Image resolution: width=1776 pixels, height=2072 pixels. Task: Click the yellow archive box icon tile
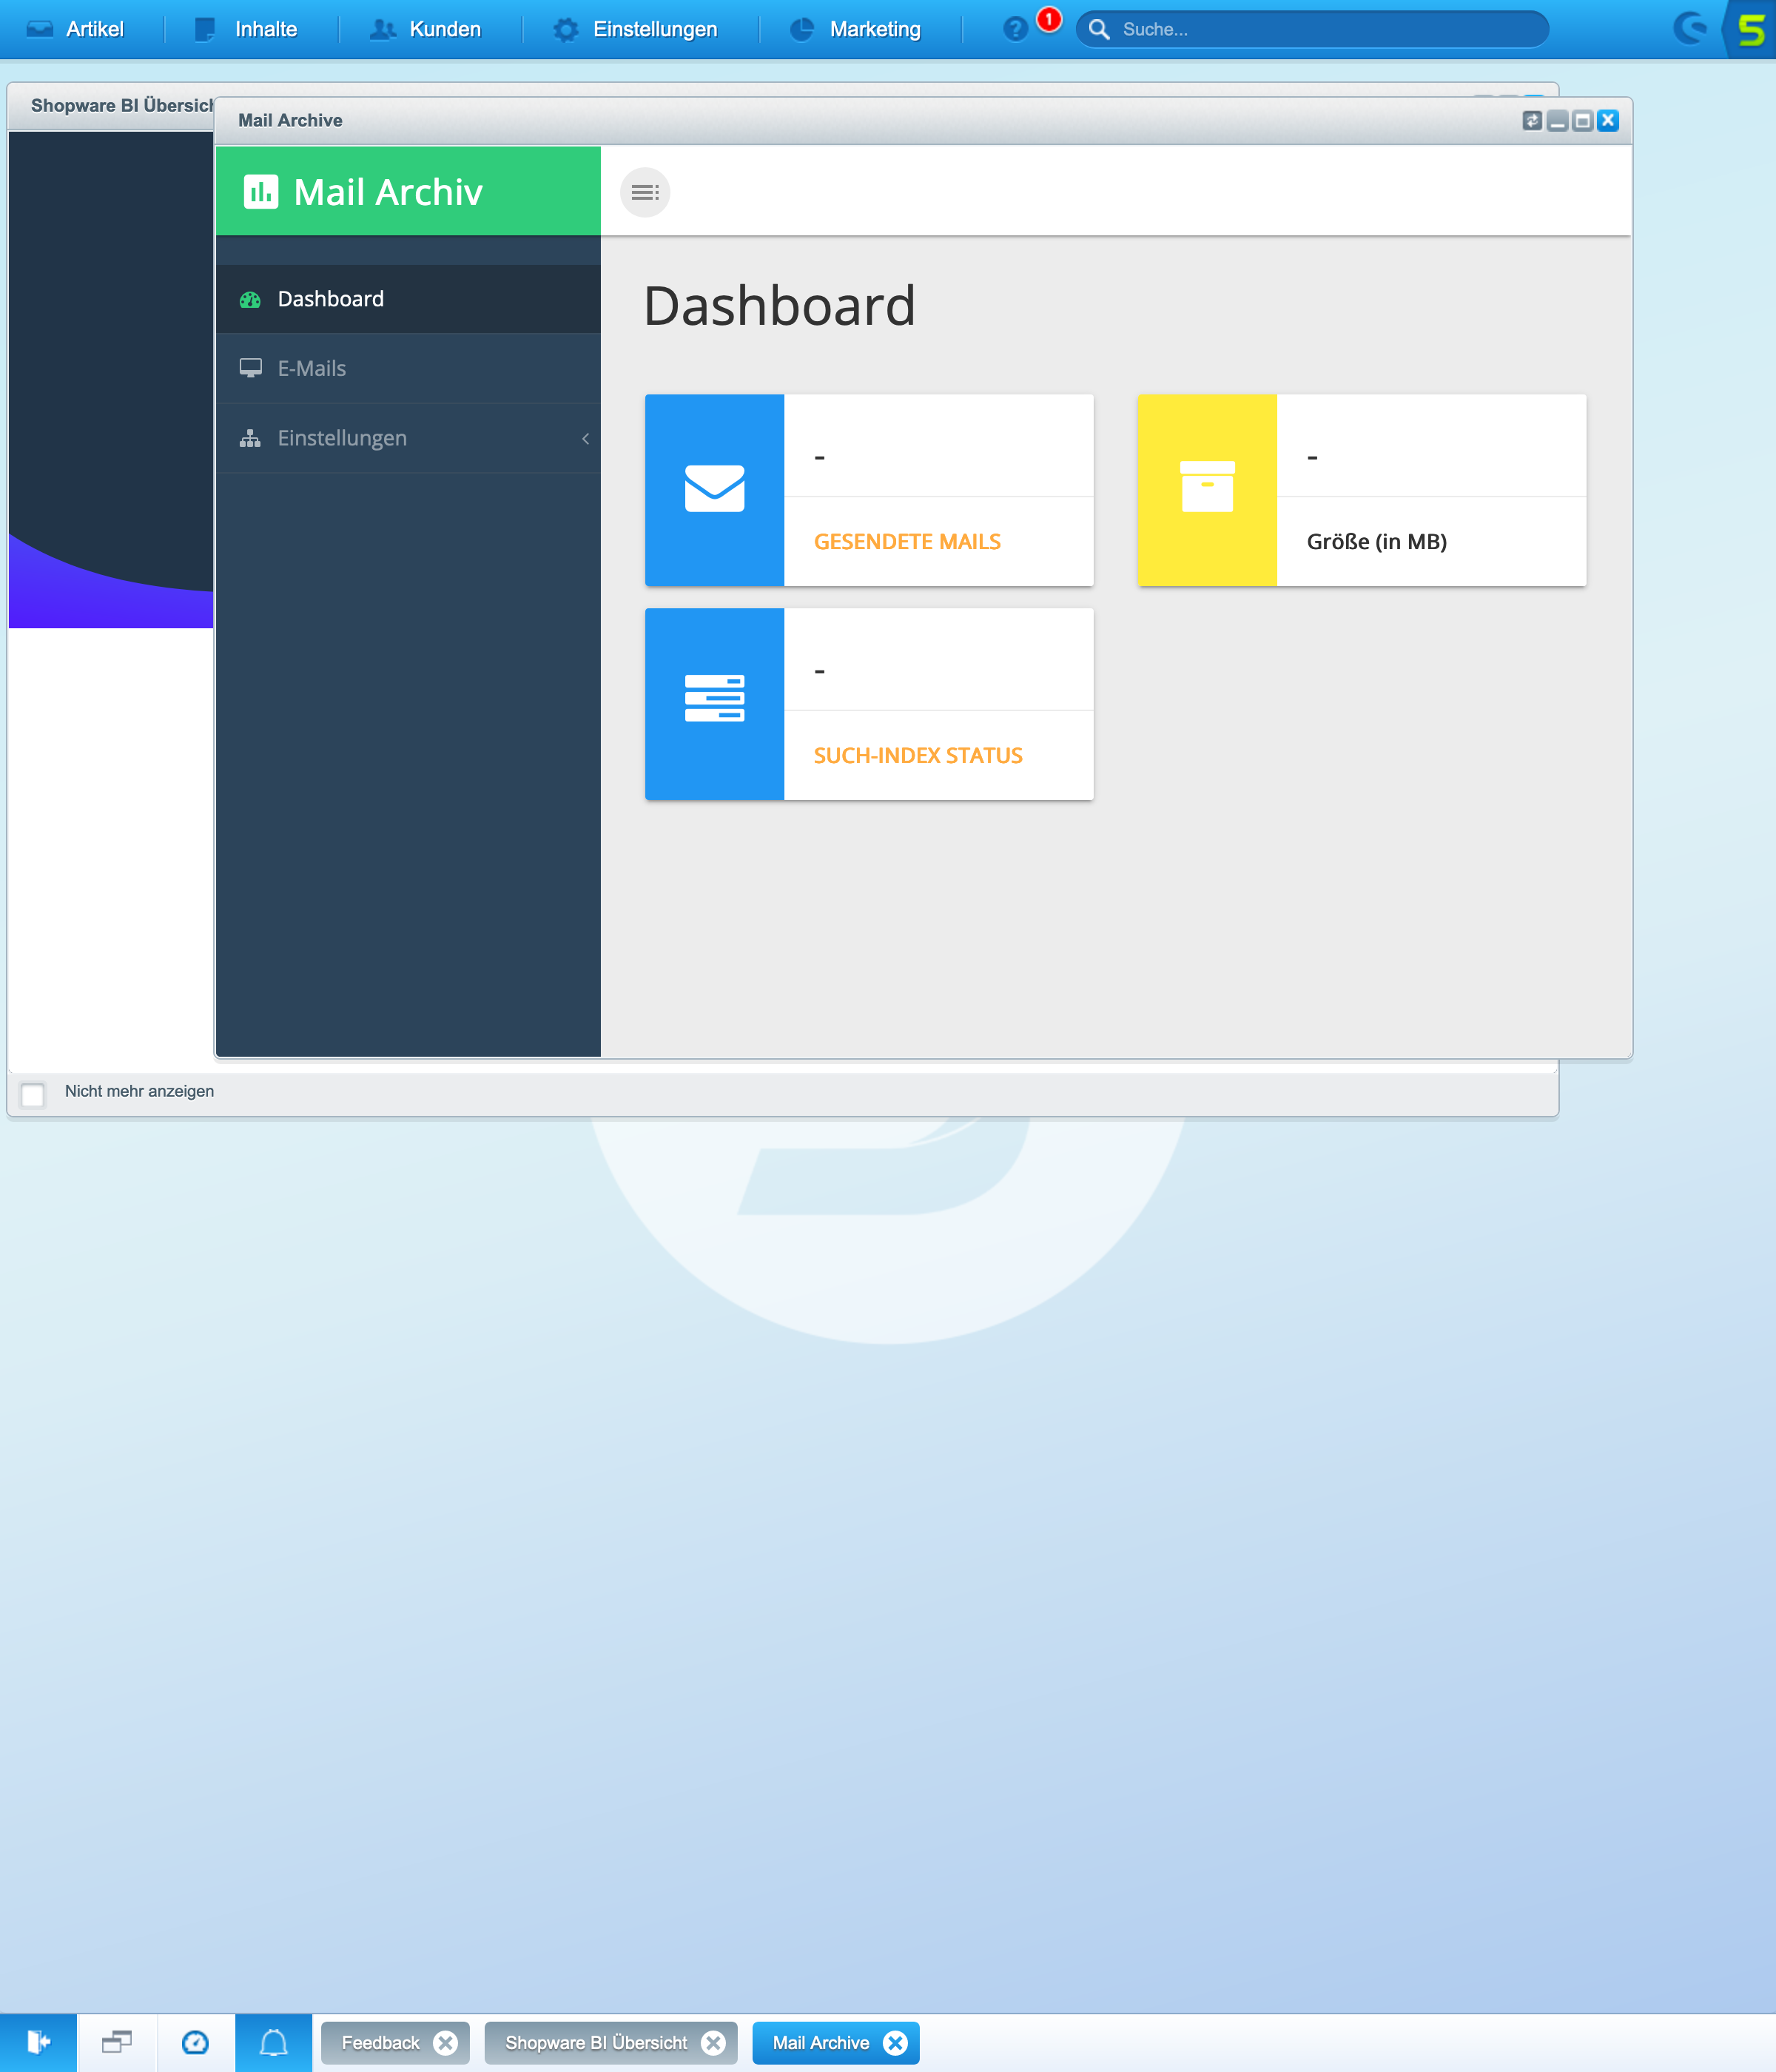click(1207, 490)
